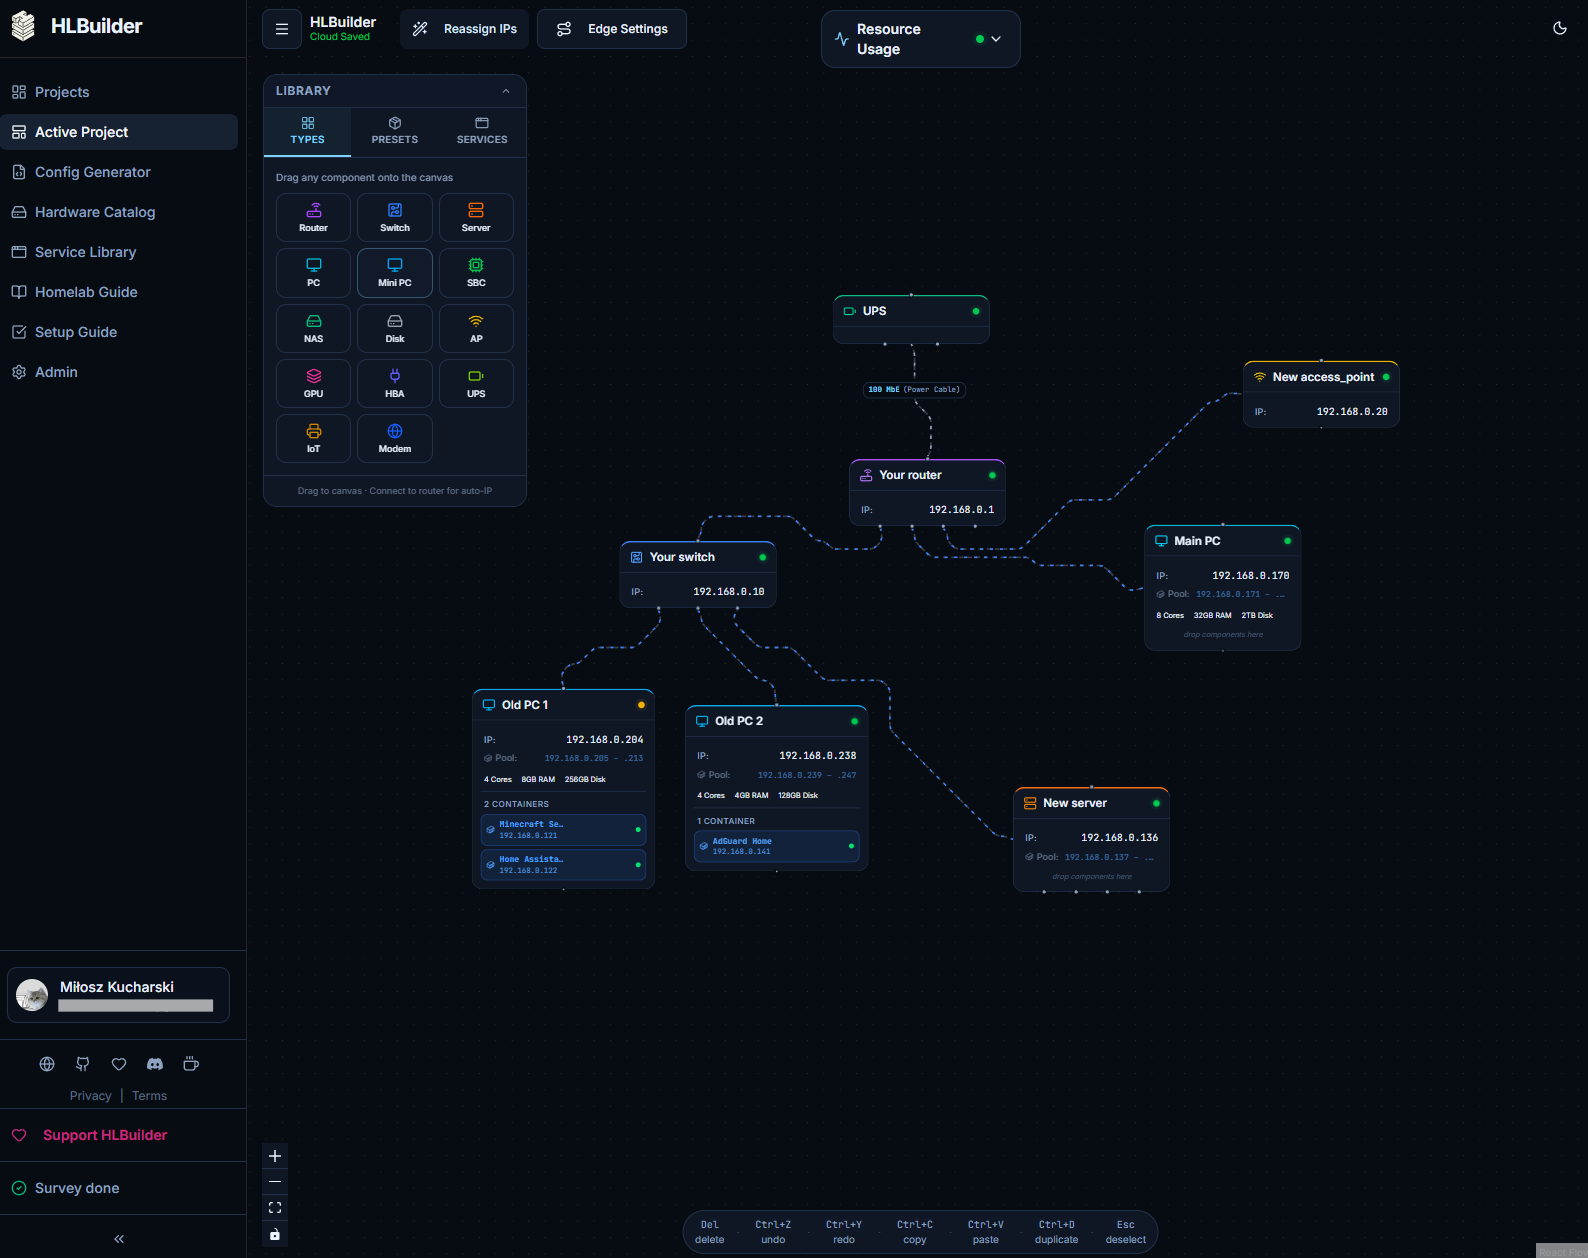Open Service Library page
The width and height of the screenshot is (1588, 1258).
(119, 252)
